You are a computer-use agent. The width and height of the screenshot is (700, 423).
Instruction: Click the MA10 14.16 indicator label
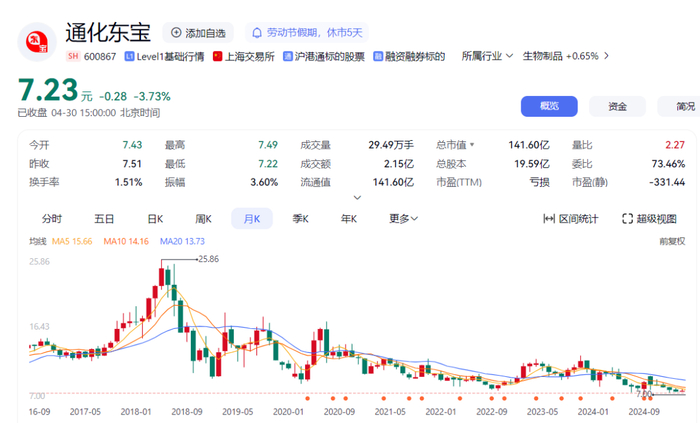point(126,241)
